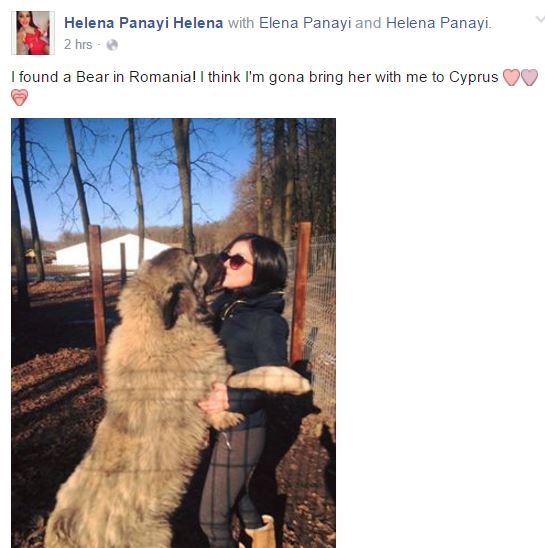The image size is (545, 548).
Task: Open the author name Helena Panayi Helena
Action: tap(144, 23)
